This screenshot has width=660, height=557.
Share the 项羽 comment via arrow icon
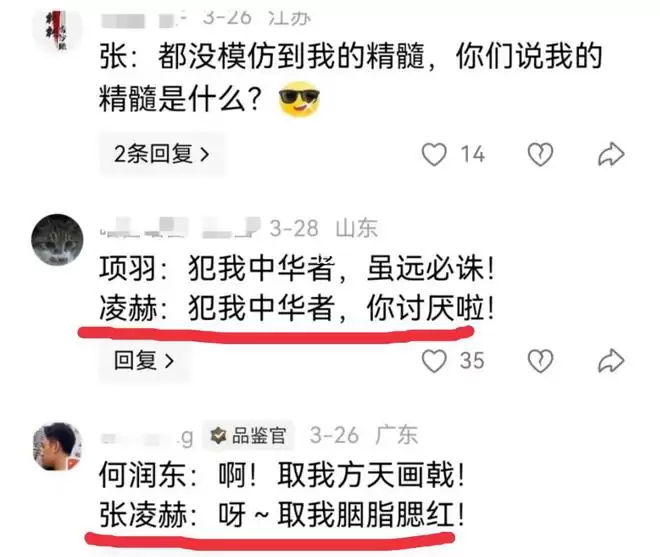coord(611,361)
